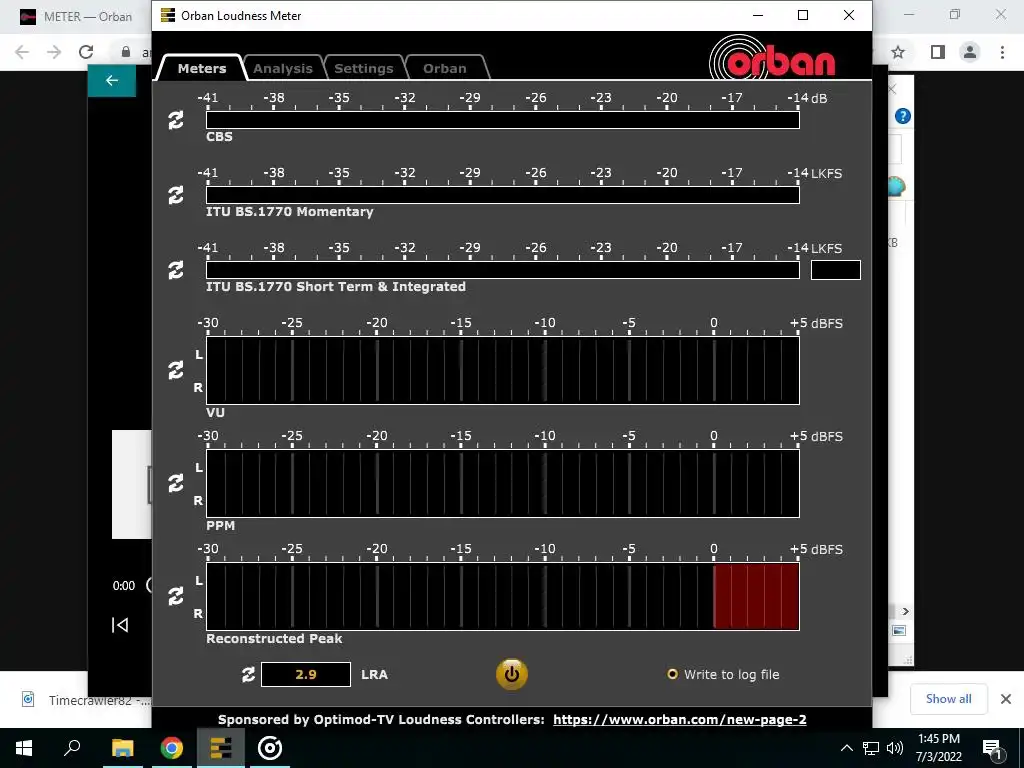
Task: Click the Orban logo
Action: [773, 58]
